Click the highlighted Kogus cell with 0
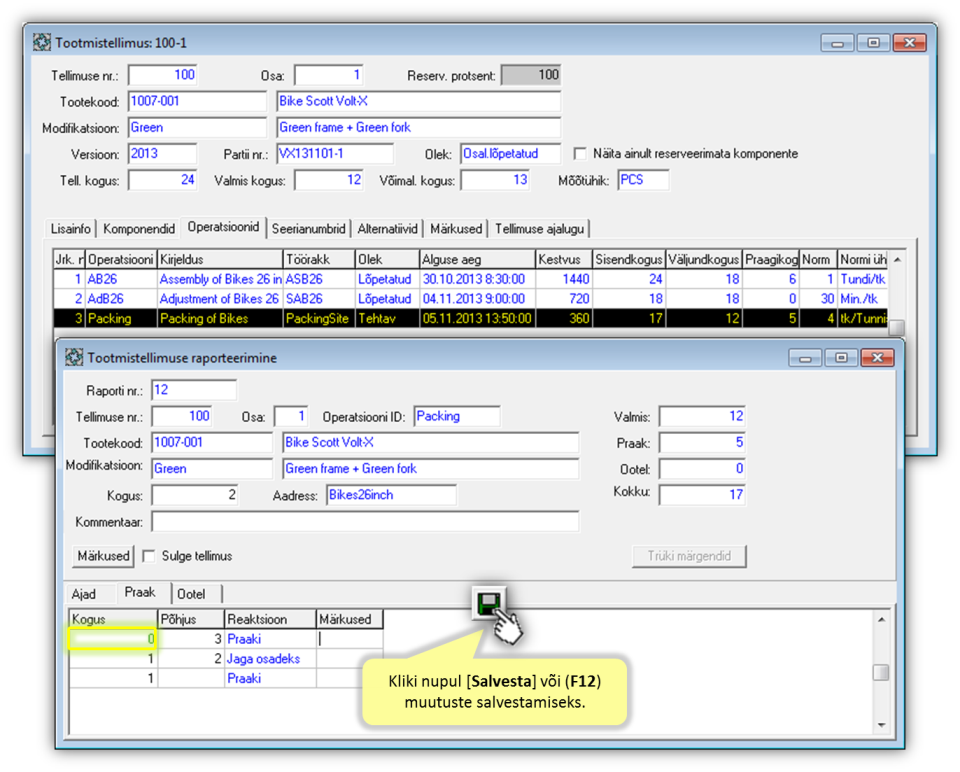960x772 pixels. click(x=112, y=639)
